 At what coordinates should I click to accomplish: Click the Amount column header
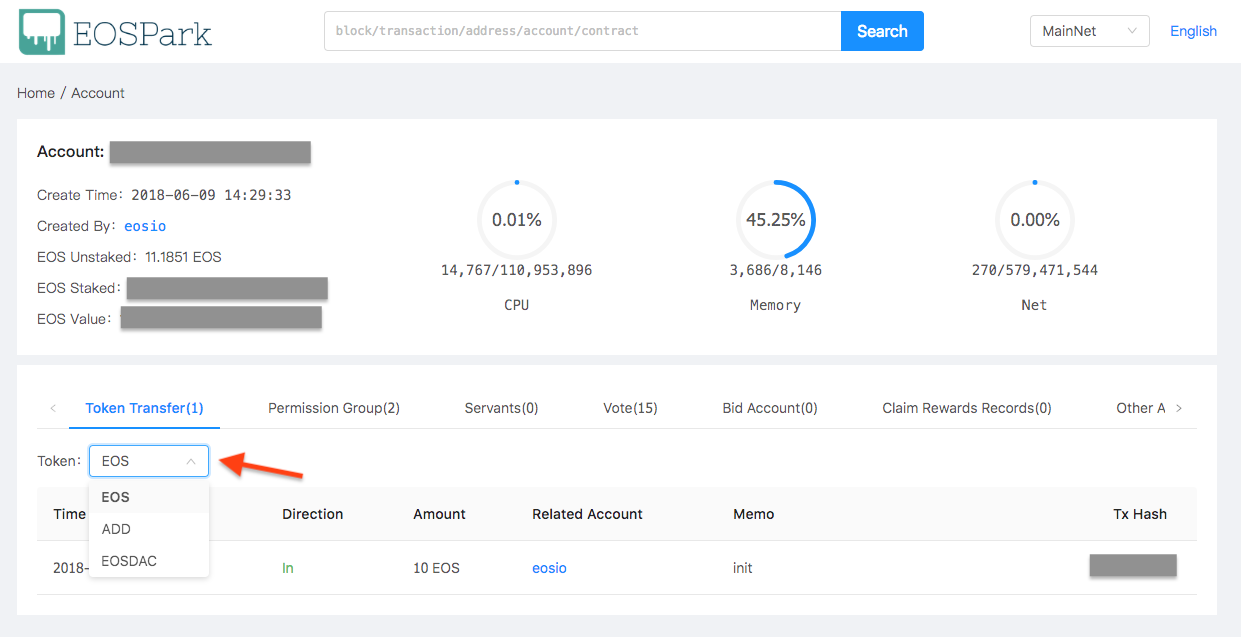tap(440, 514)
